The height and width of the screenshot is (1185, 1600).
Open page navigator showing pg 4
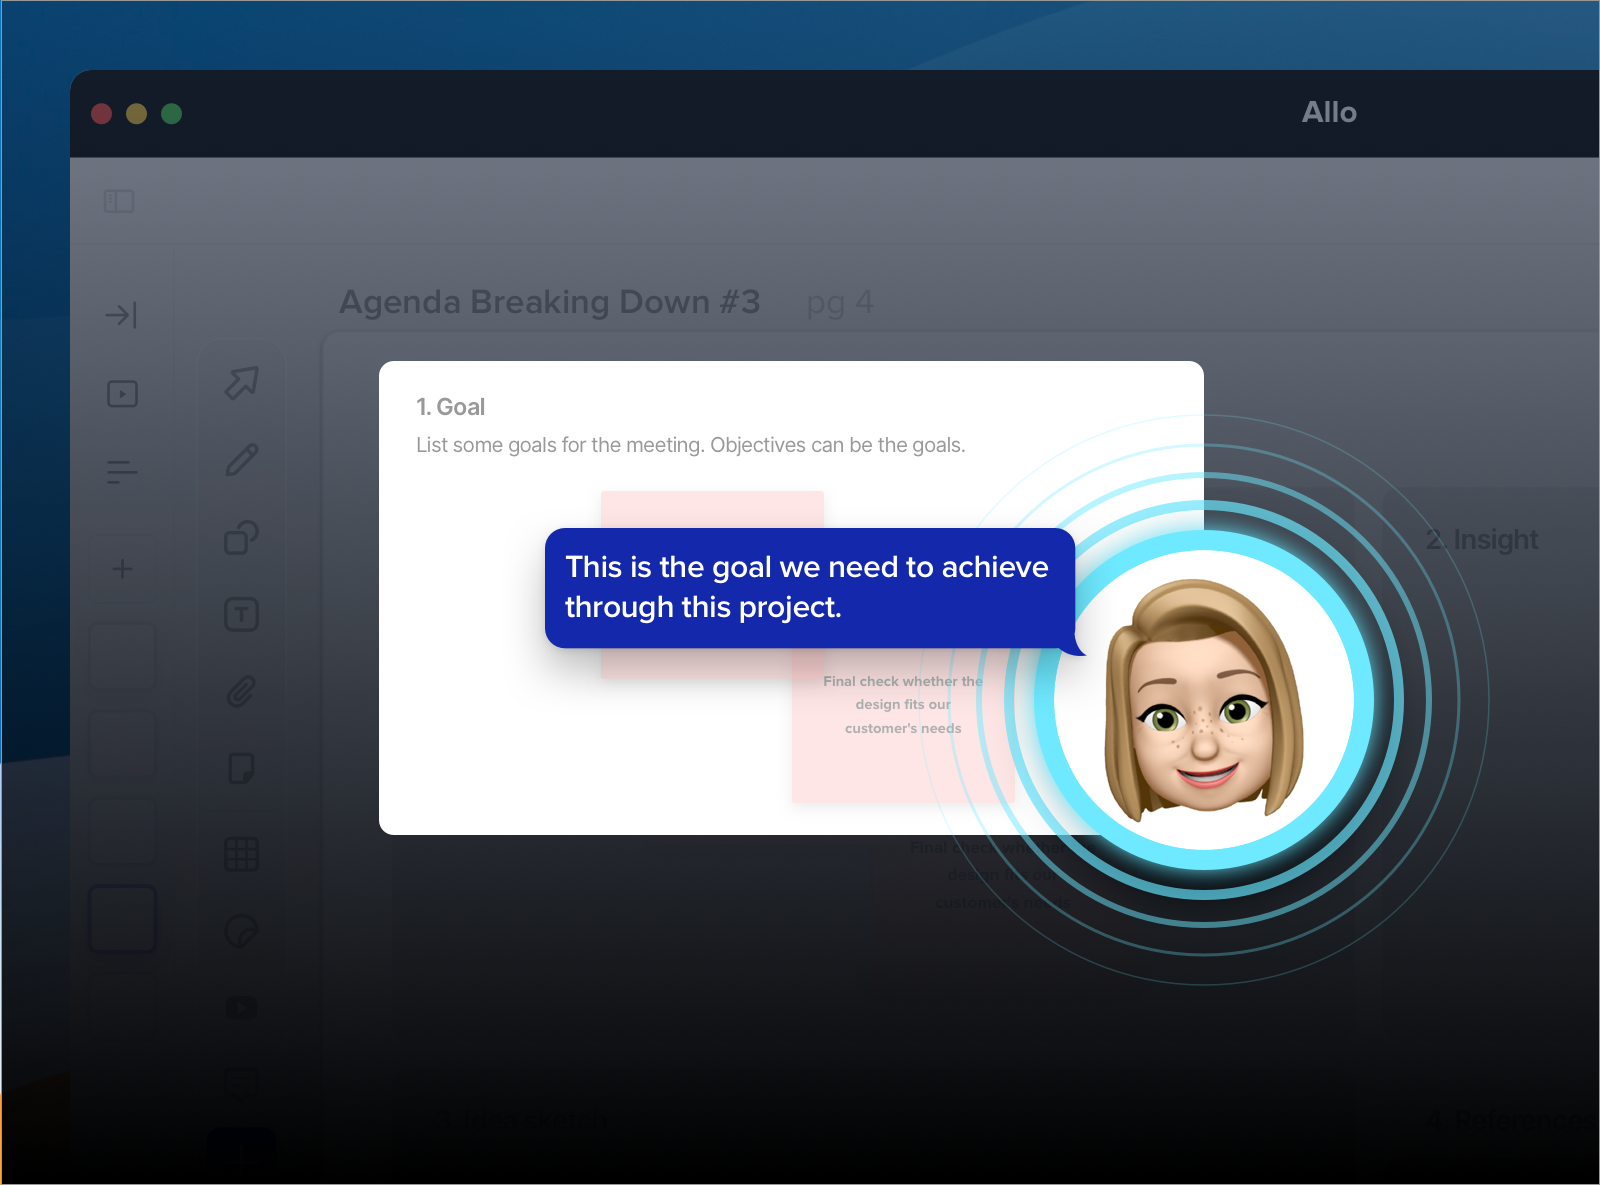pos(840,302)
